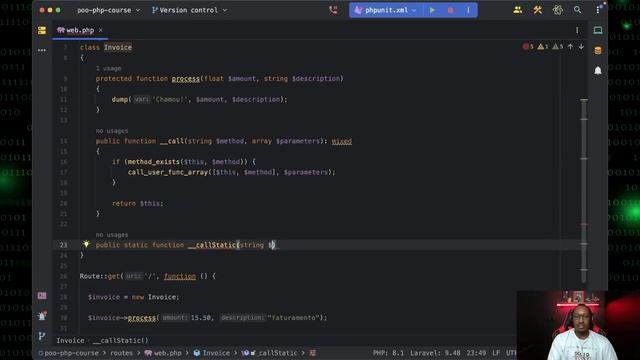Click the red errors count indicator
The width and height of the screenshot is (640, 360).
(x=528, y=47)
